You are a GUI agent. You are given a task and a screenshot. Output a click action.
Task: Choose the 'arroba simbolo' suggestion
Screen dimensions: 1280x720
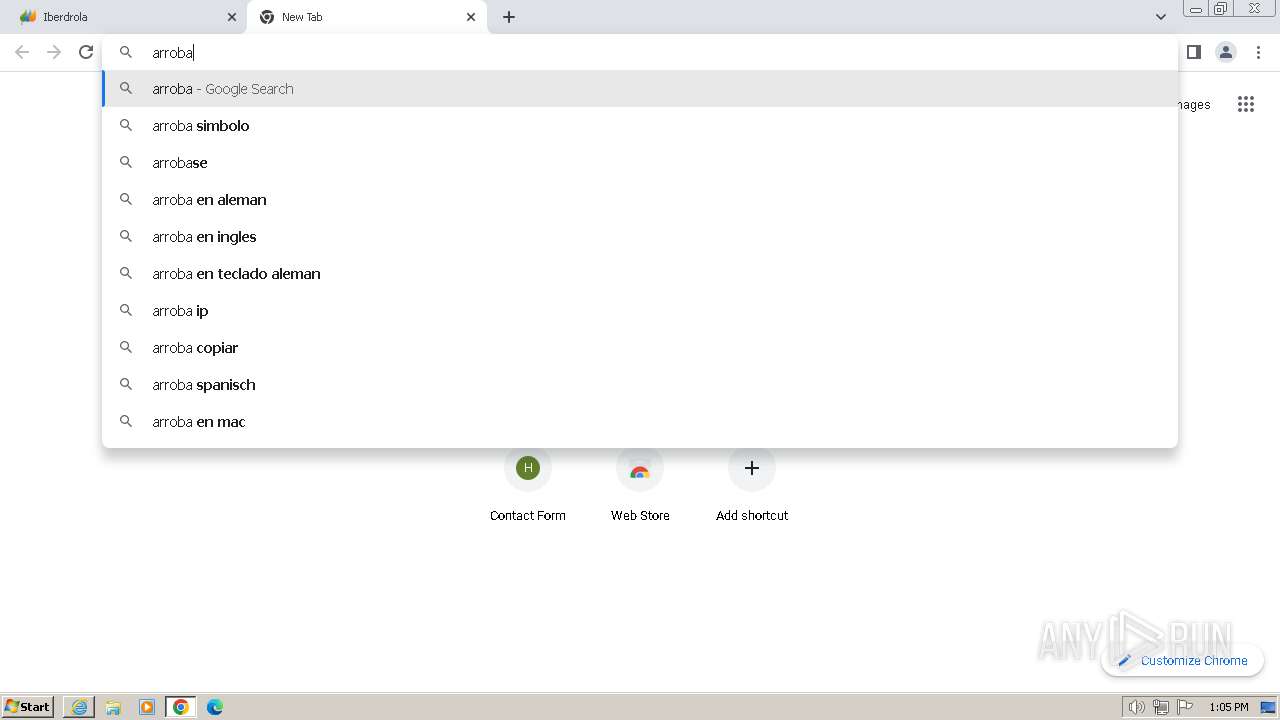(x=640, y=126)
